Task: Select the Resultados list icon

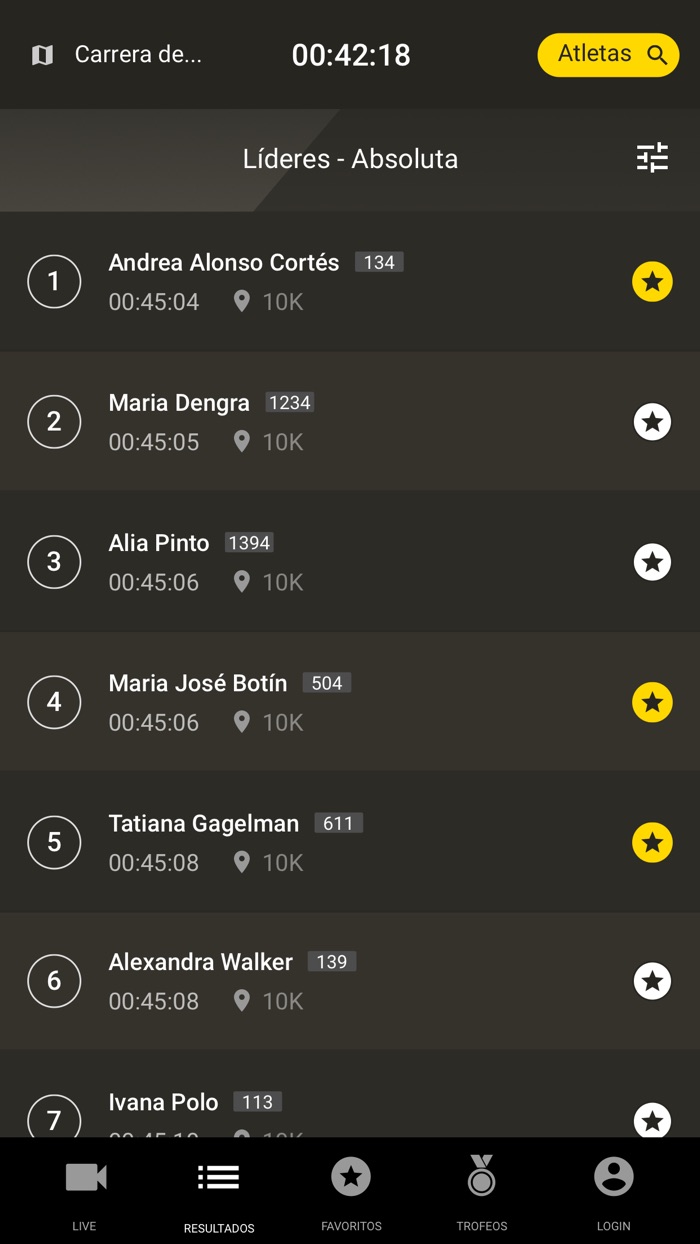Action: coord(218,1177)
